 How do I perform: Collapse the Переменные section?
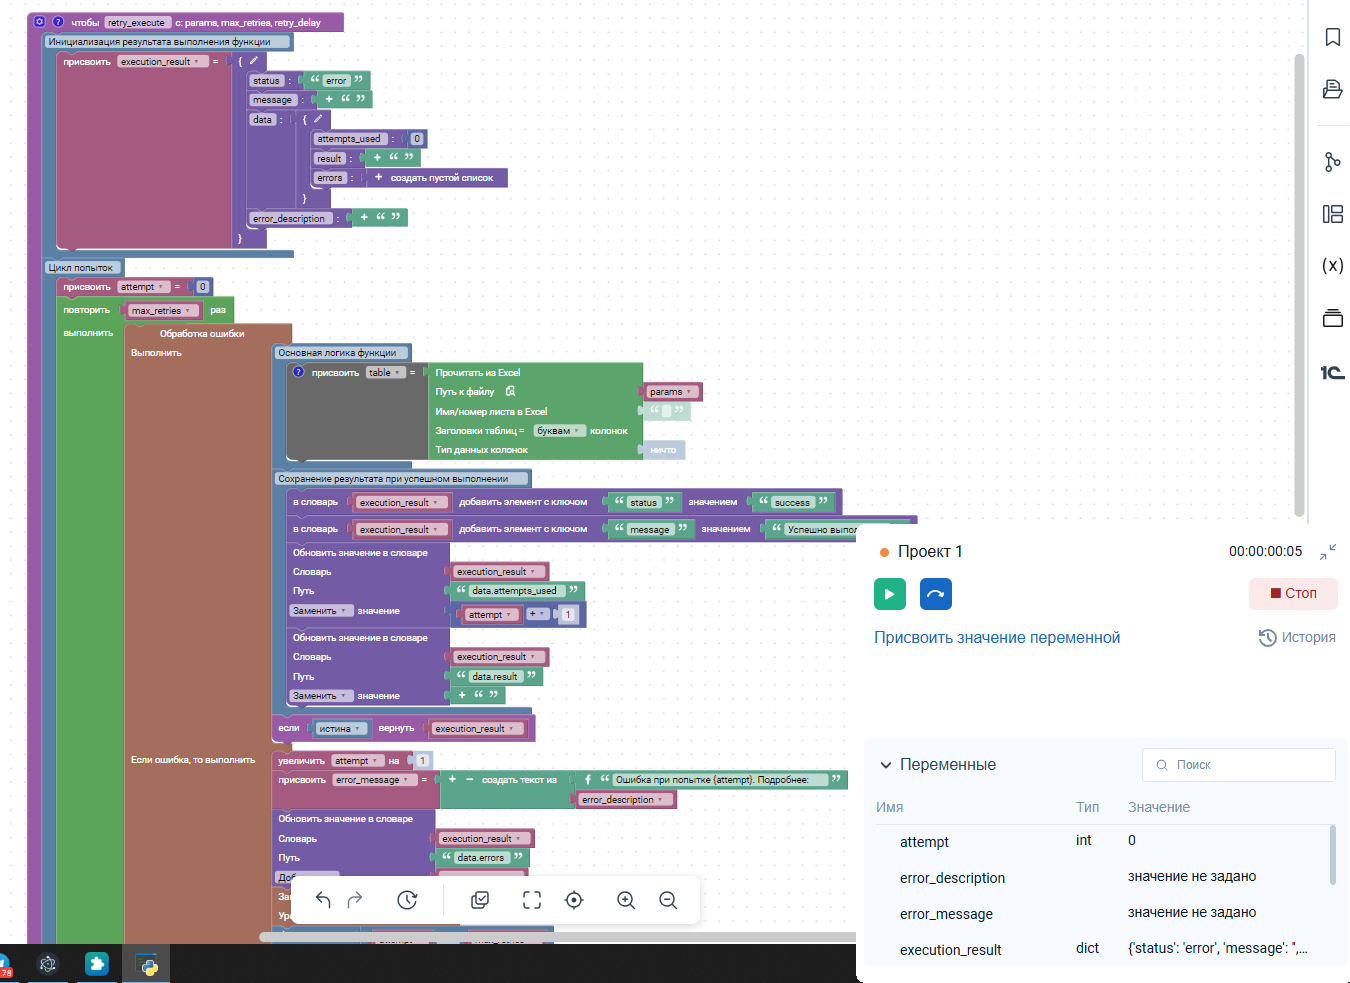(x=885, y=765)
